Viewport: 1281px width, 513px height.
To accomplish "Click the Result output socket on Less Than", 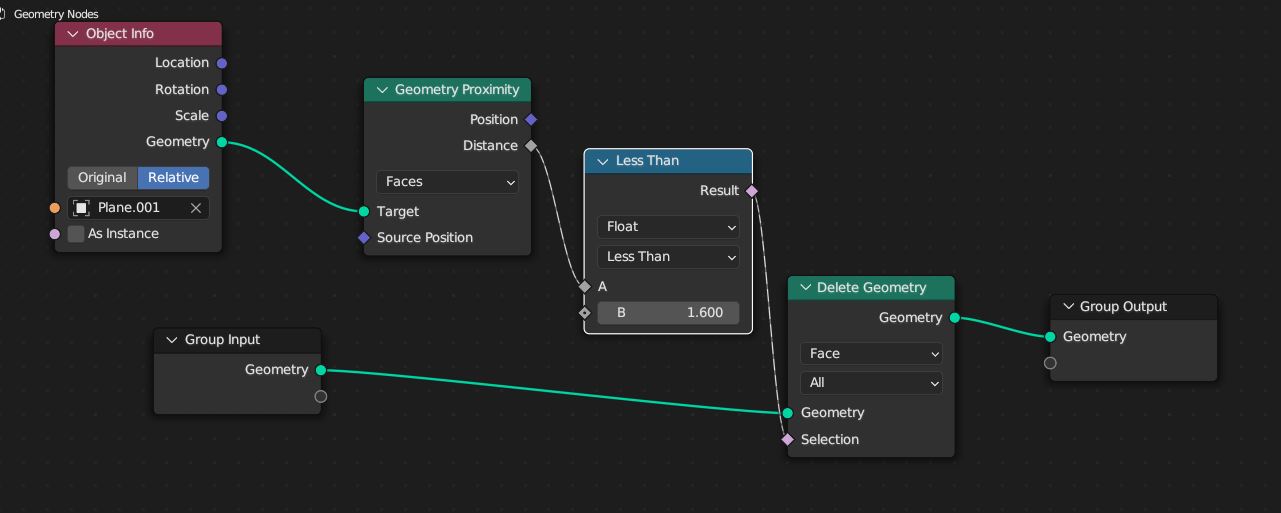I will click(752, 191).
